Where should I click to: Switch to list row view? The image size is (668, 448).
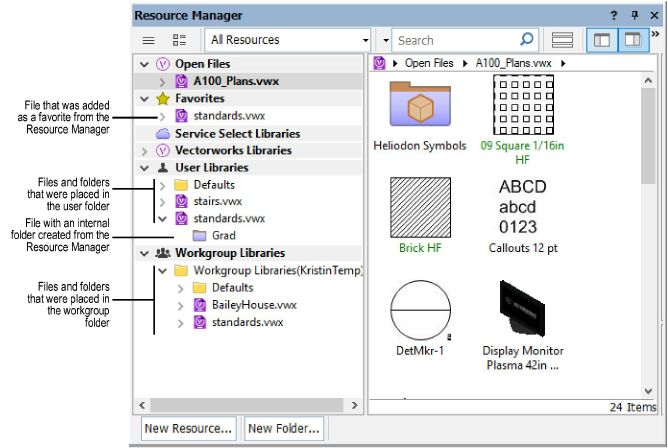(x=562, y=40)
